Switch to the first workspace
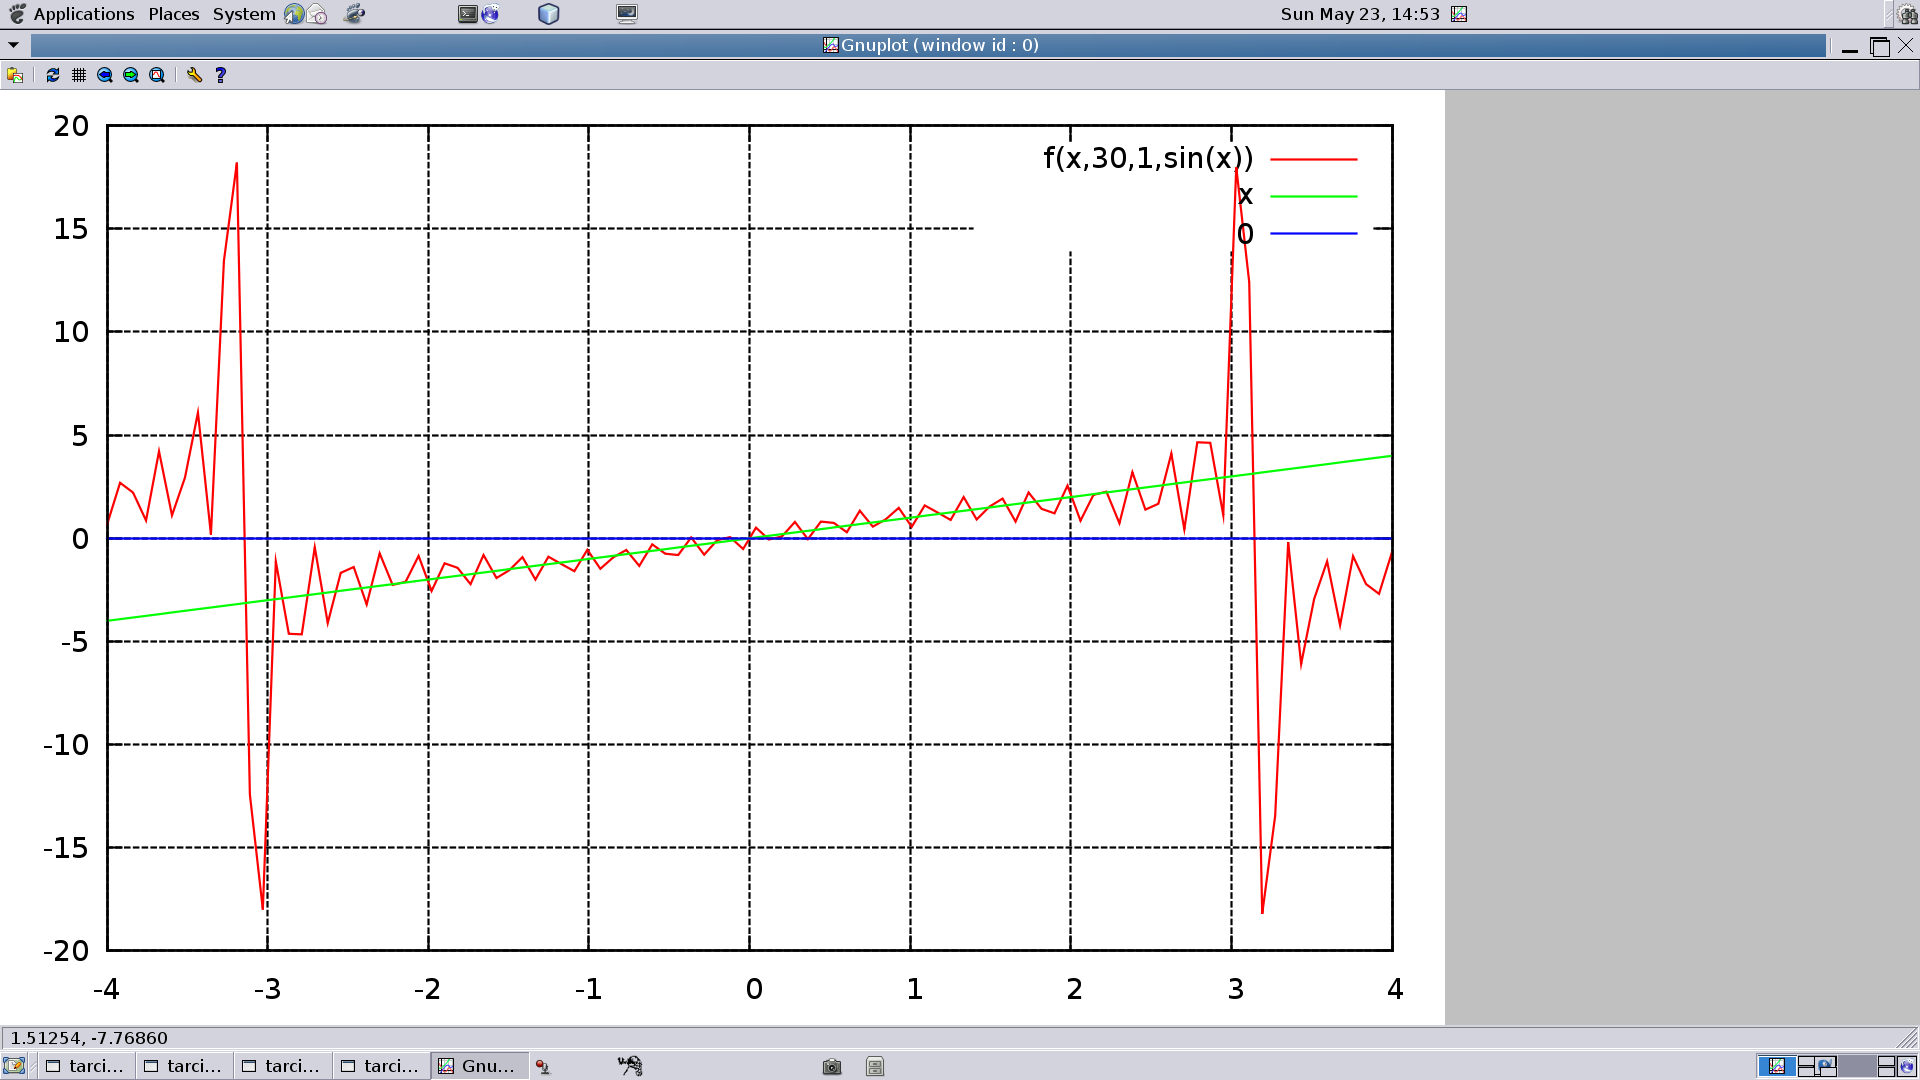 pos(1777,1066)
